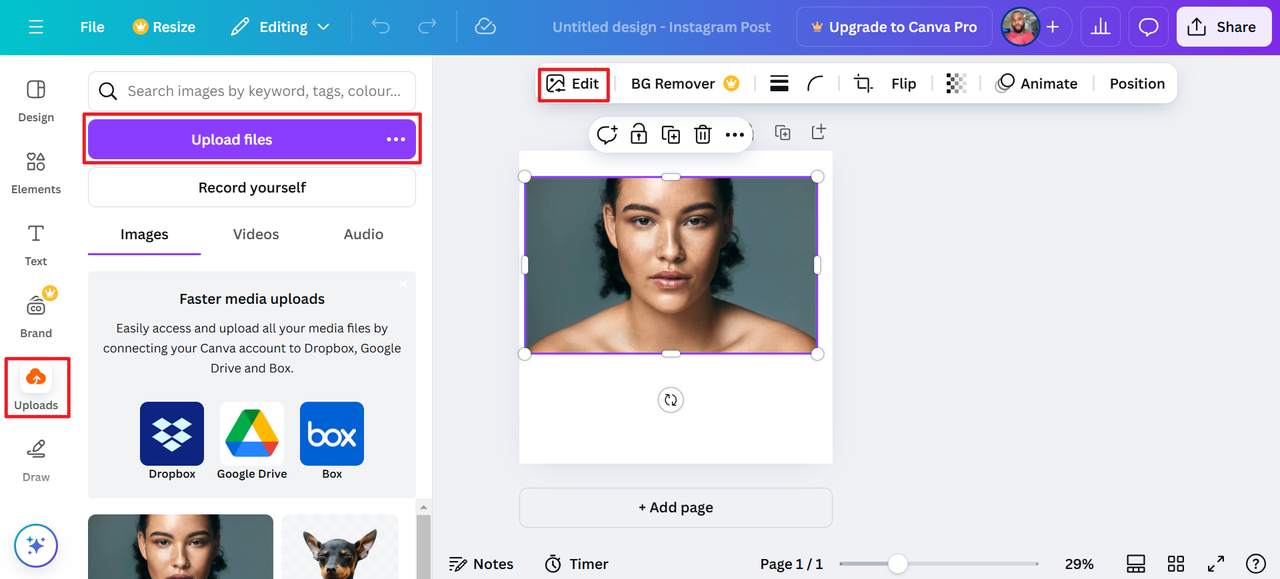The image size is (1280, 579).
Task: Expand the Editing mode dropdown
Action: point(279,27)
